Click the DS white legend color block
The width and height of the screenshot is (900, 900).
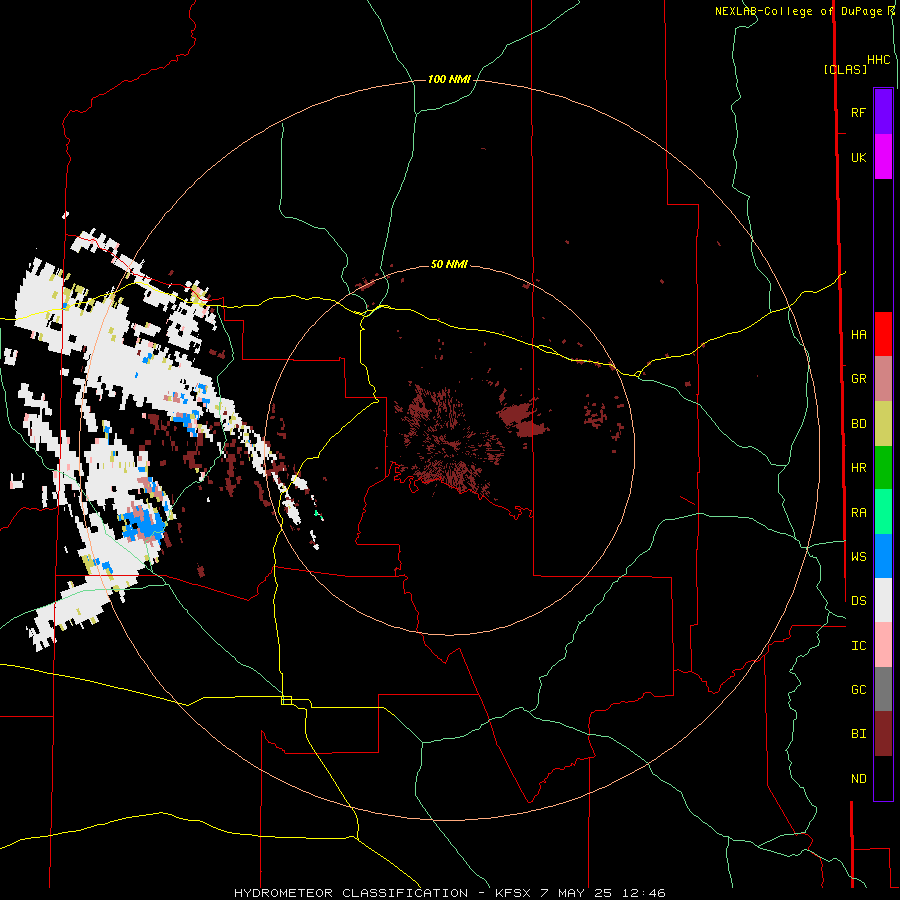coord(883,600)
